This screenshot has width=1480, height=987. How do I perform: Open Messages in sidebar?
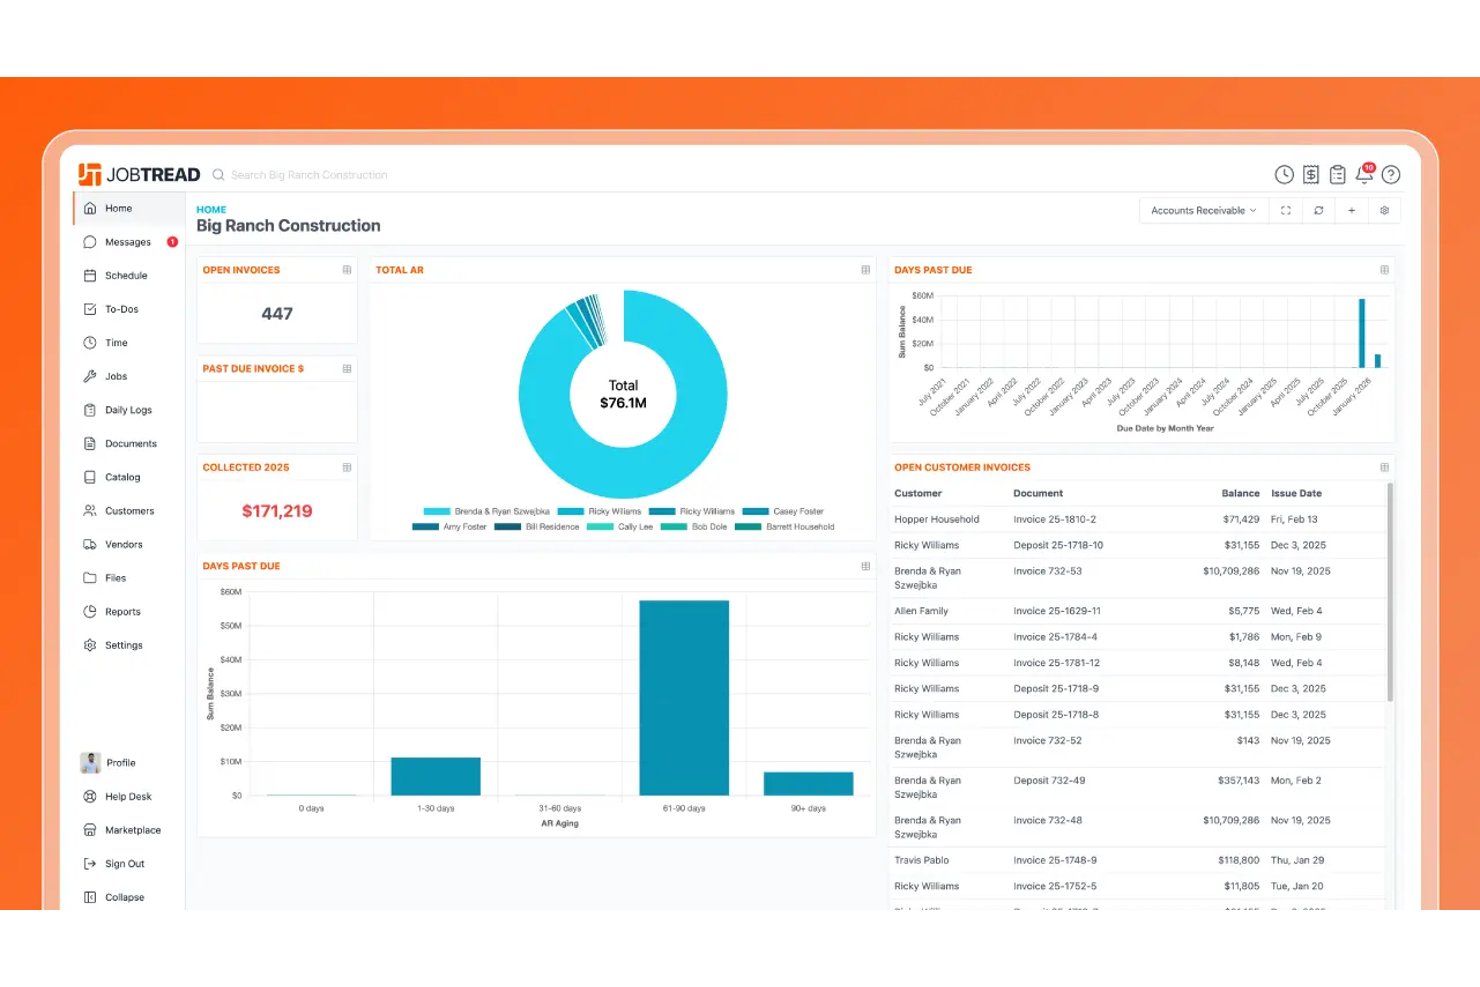[x=128, y=242]
